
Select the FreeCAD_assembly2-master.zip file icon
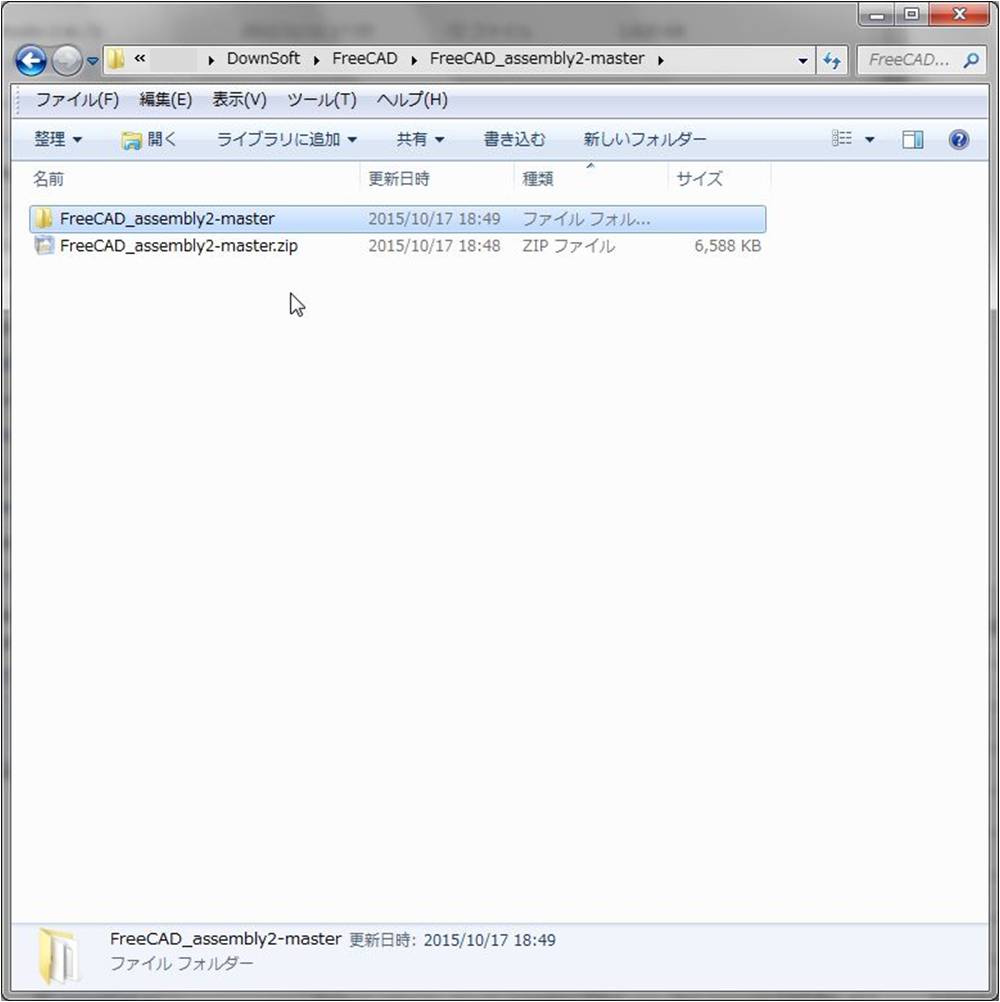click(x=44, y=245)
